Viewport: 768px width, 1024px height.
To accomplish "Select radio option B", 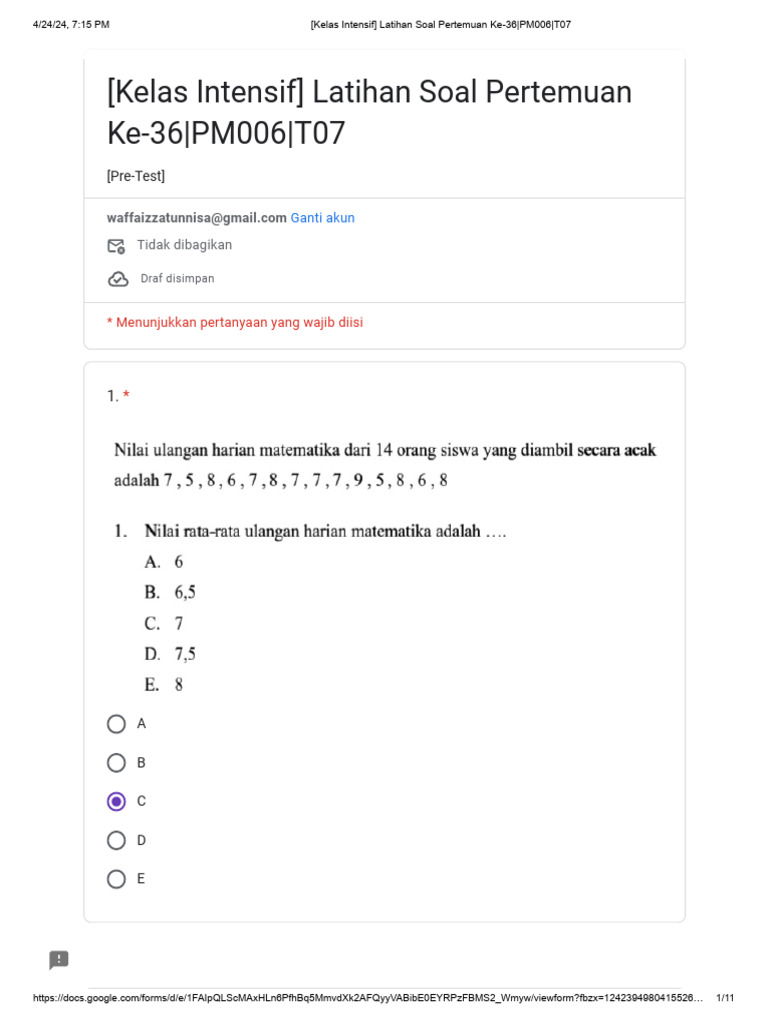I will [x=117, y=763].
